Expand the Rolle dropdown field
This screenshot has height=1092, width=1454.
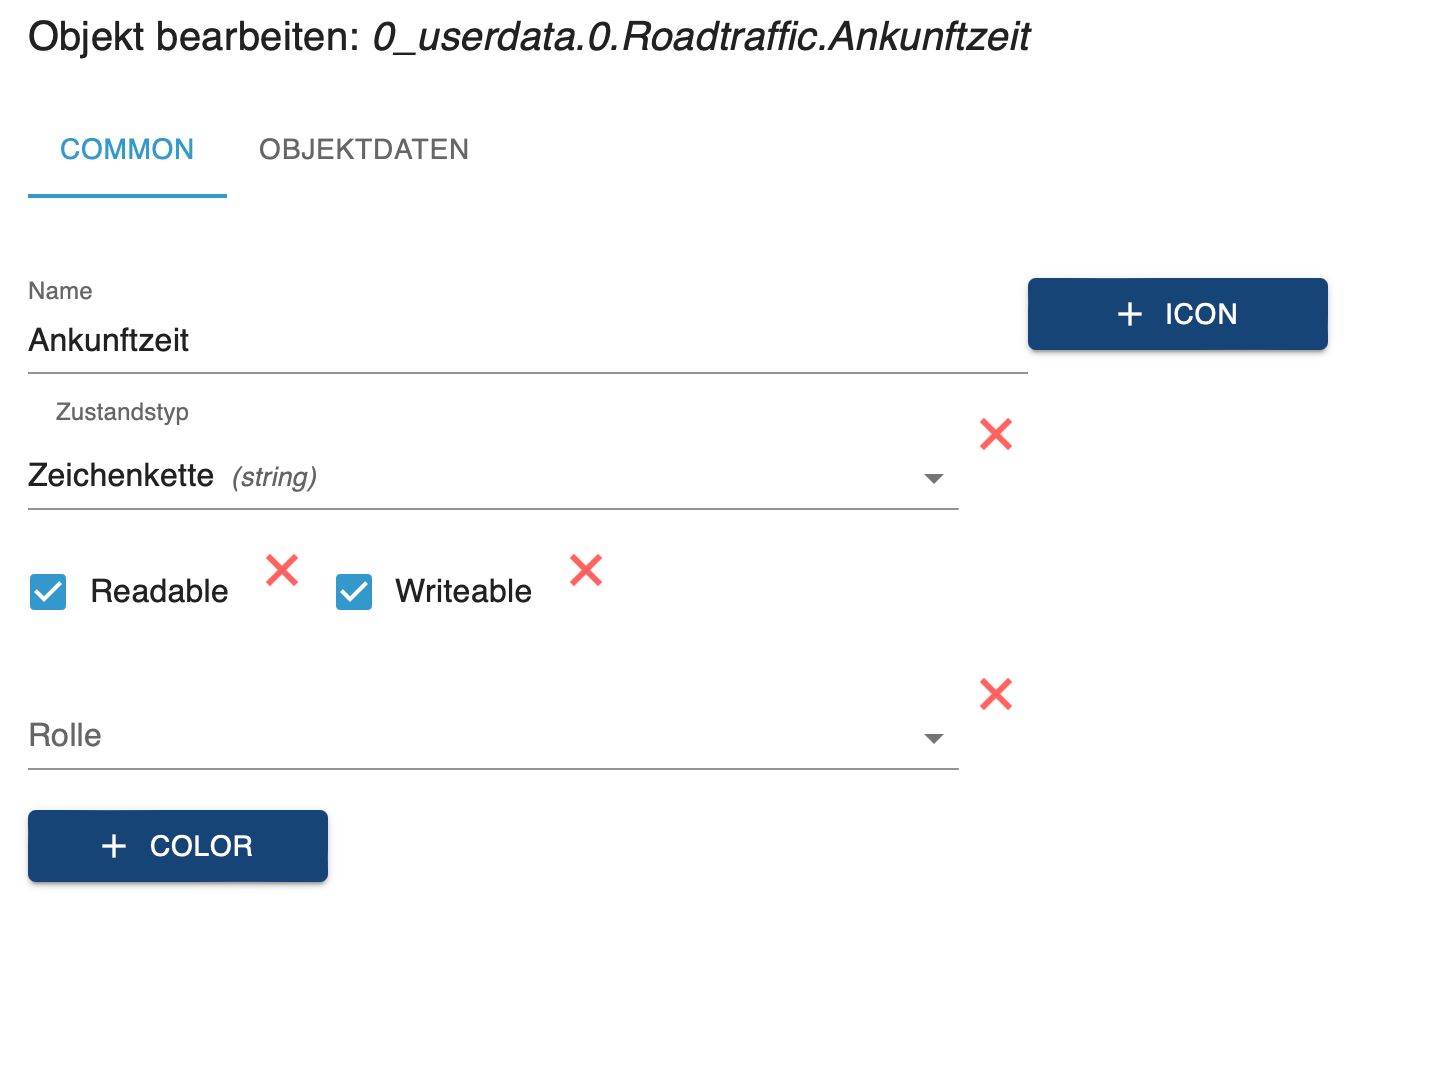click(x=480, y=737)
